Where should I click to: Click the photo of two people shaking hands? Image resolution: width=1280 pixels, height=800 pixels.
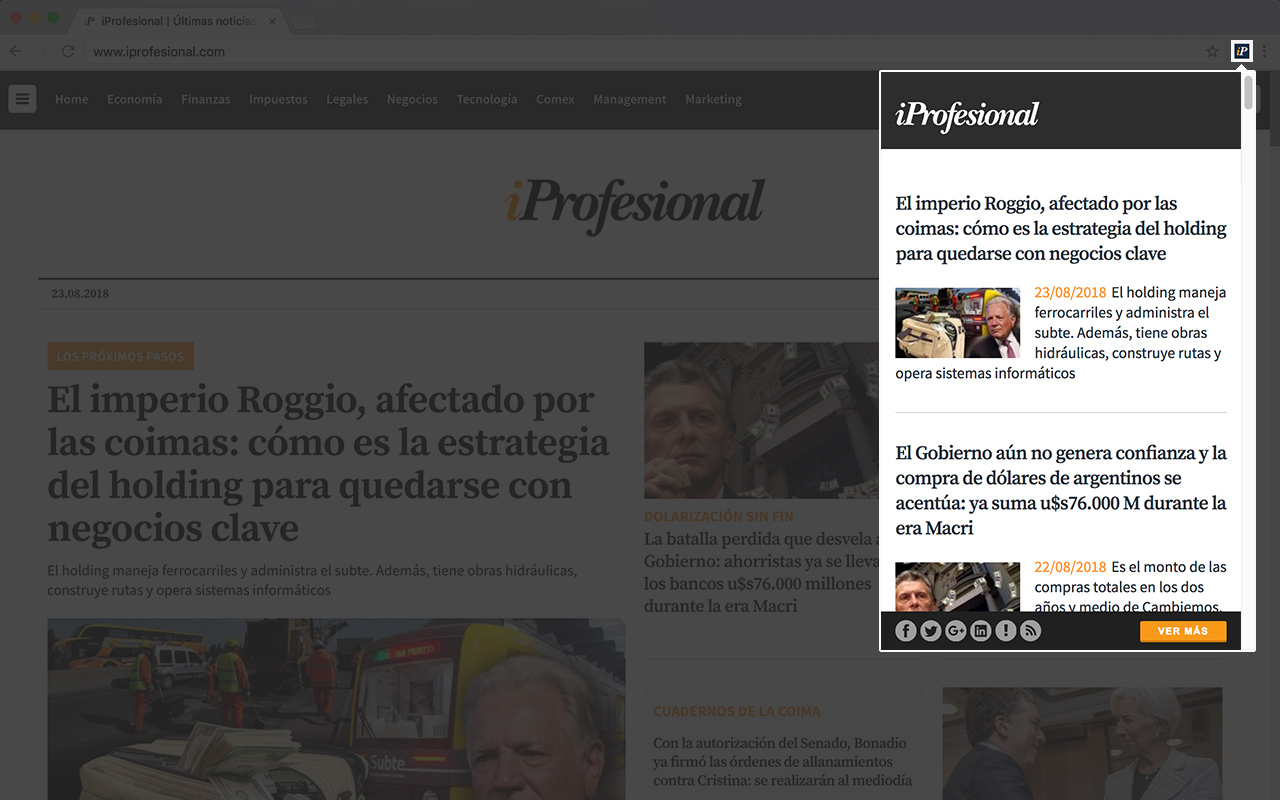(x=1082, y=743)
